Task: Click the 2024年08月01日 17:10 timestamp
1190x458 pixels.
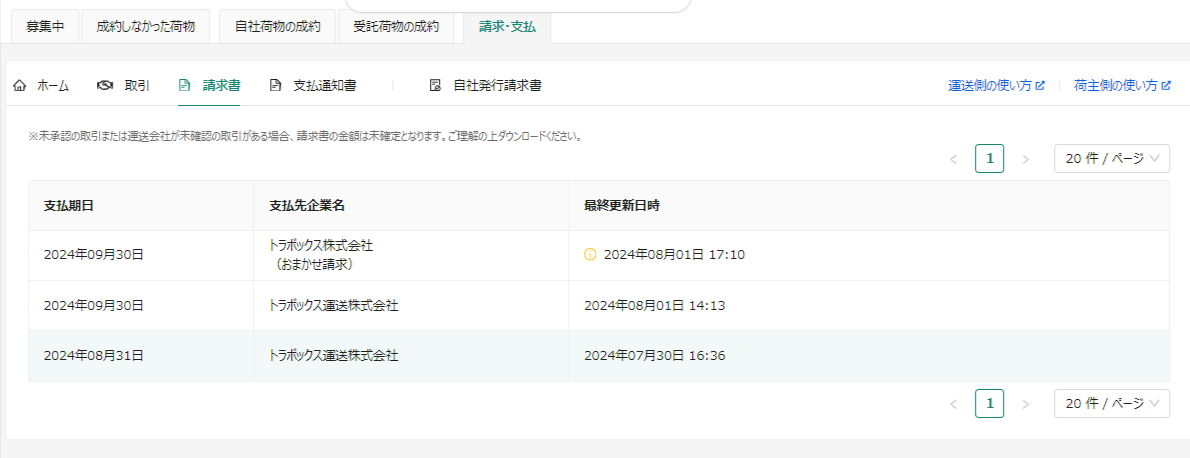Action: (x=675, y=255)
